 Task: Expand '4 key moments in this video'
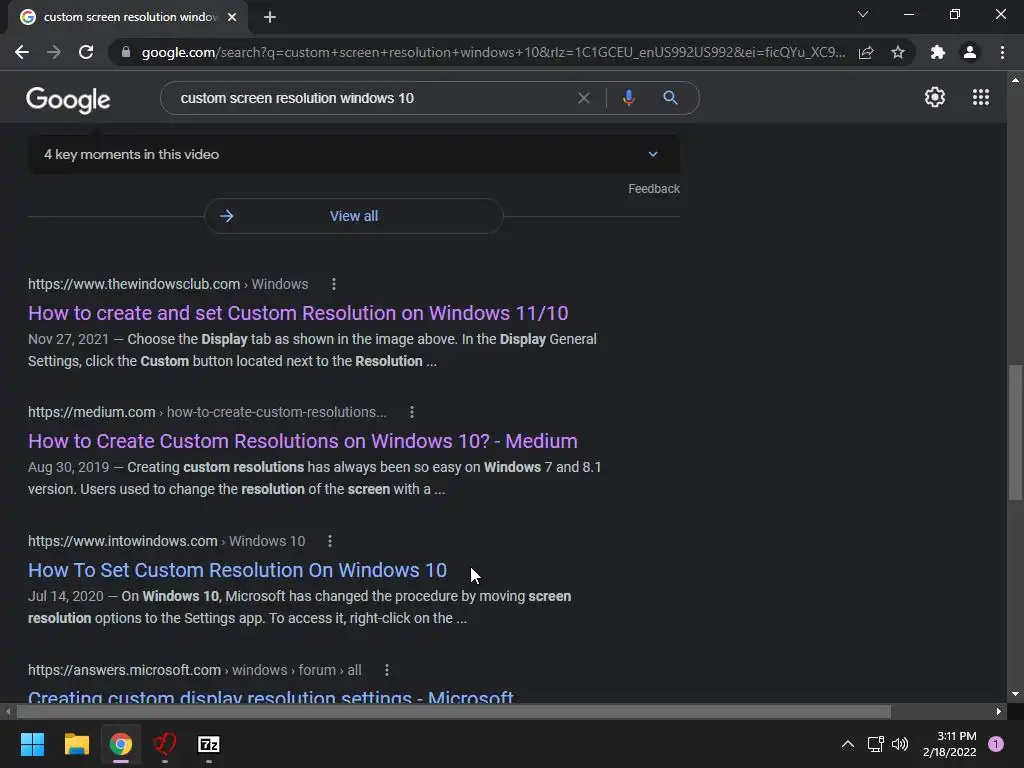(x=354, y=155)
